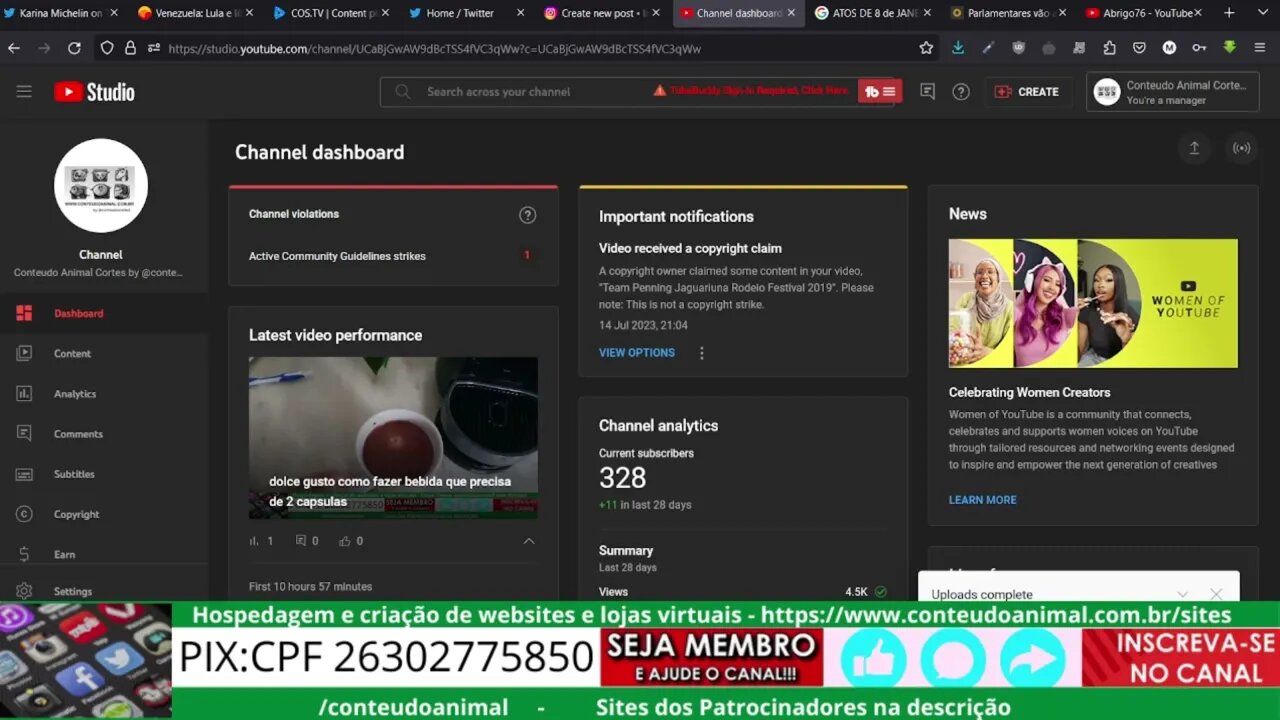This screenshot has width=1280, height=720.
Task: Open the send feedback icon in header
Action: [927, 91]
